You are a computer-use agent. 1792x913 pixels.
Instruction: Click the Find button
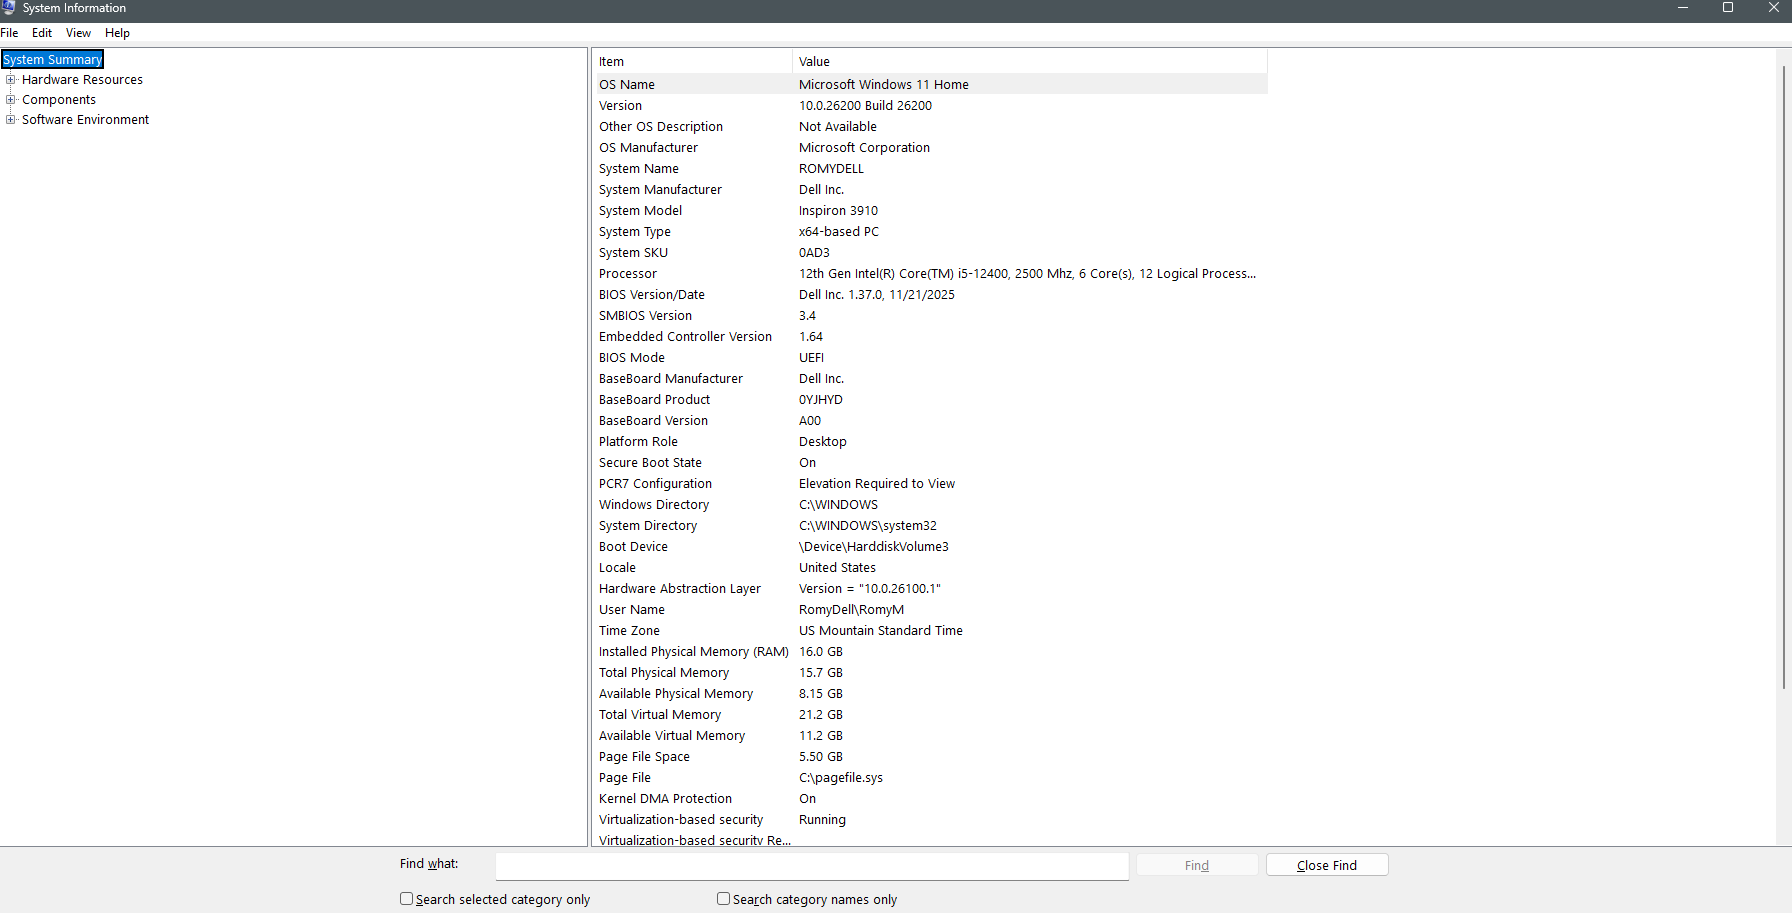pos(1196,864)
